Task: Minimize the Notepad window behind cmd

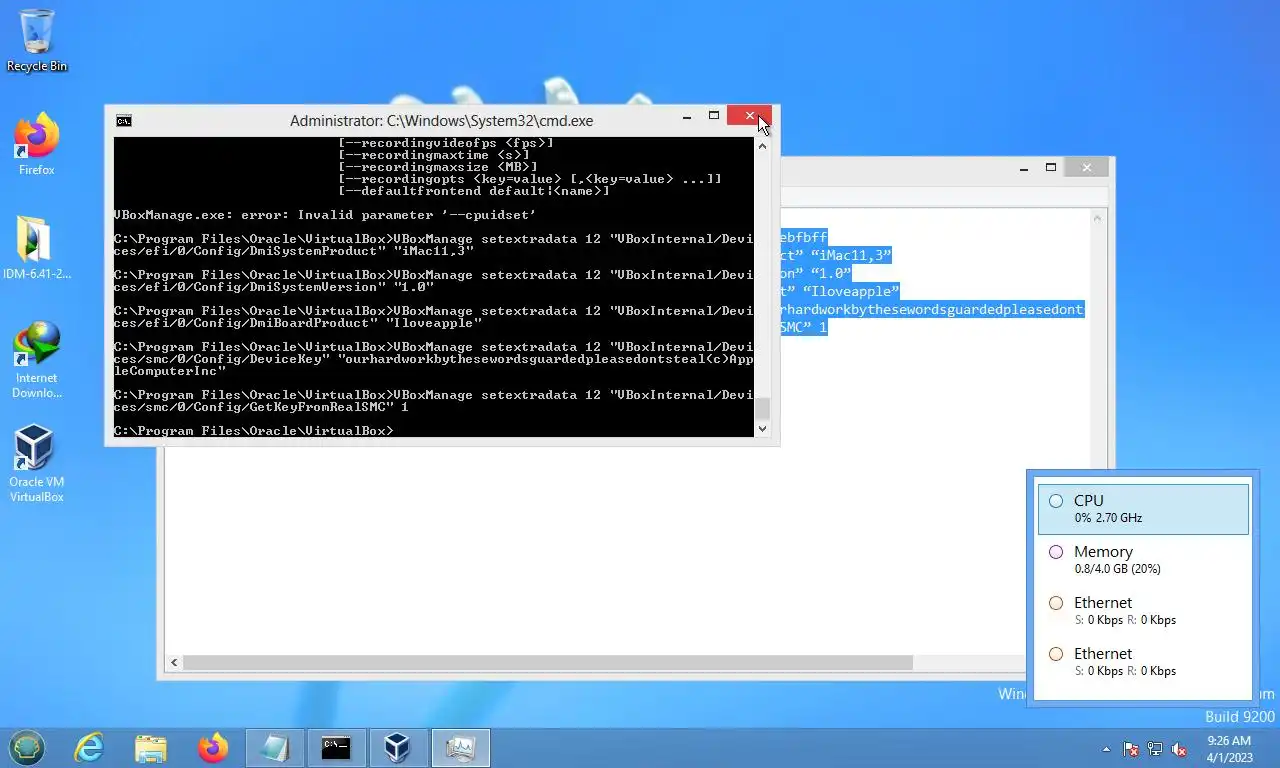Action: (1024, 169)
